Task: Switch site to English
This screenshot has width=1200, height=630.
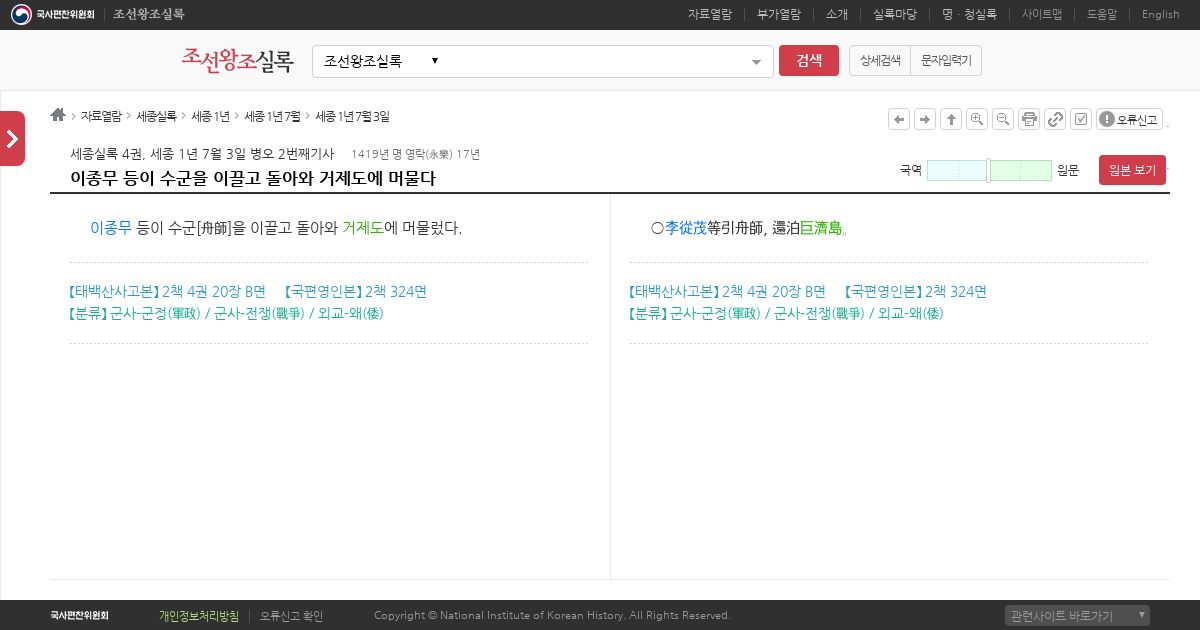Action: (1161, 14)
